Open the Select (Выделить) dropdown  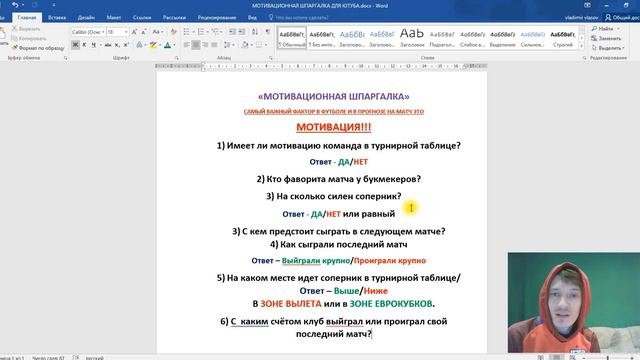(x=608, y=48)
